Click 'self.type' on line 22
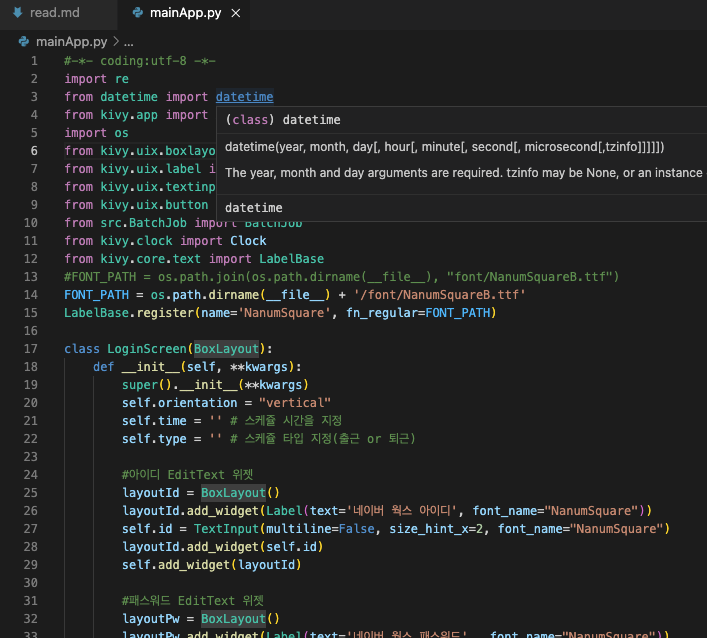 tap(154, 439)
